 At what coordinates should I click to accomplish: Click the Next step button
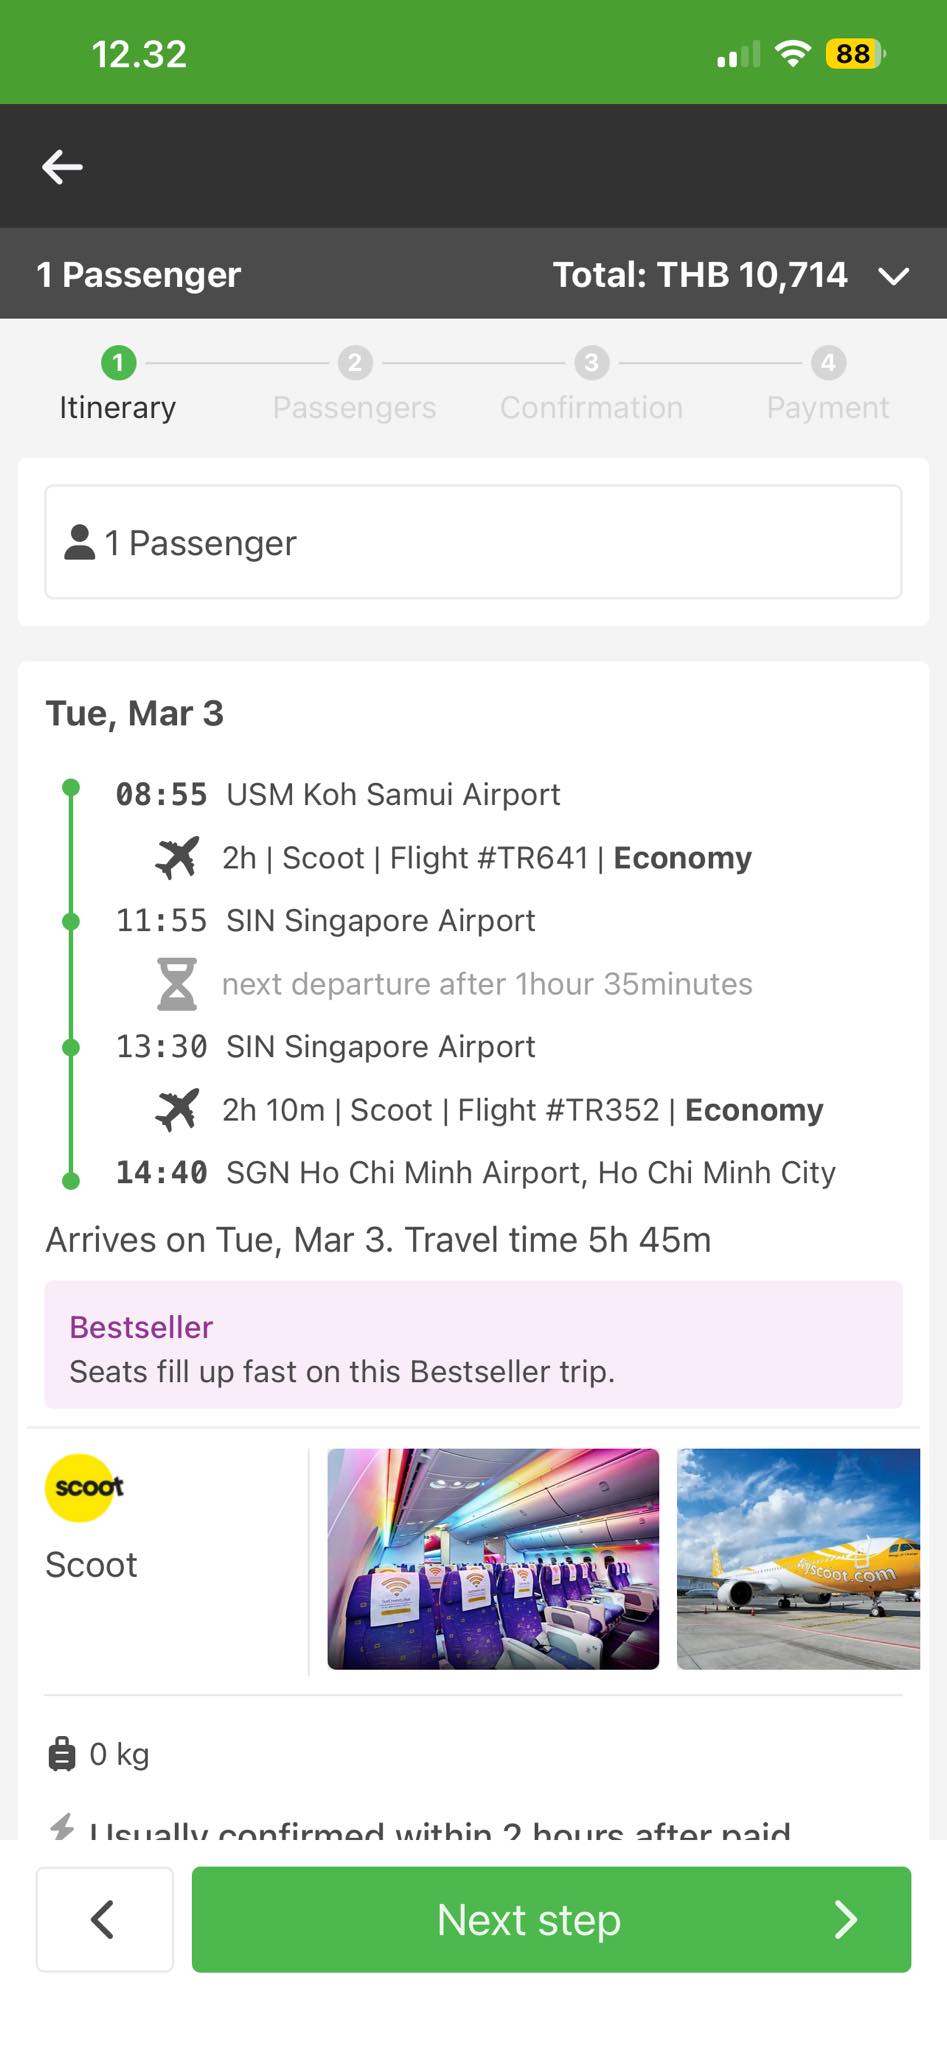click(x=551, y=1919)
